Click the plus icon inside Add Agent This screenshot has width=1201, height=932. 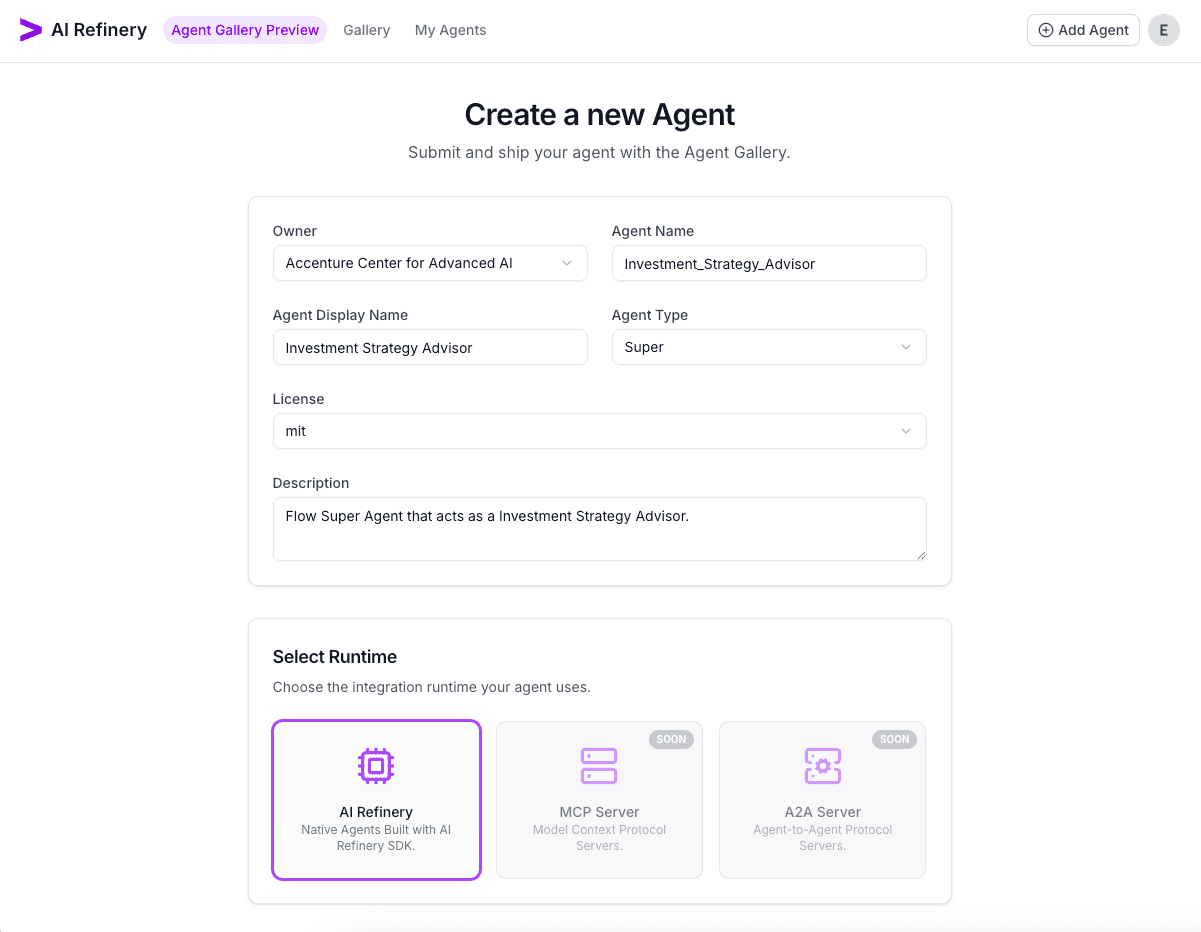point(1046,30)
